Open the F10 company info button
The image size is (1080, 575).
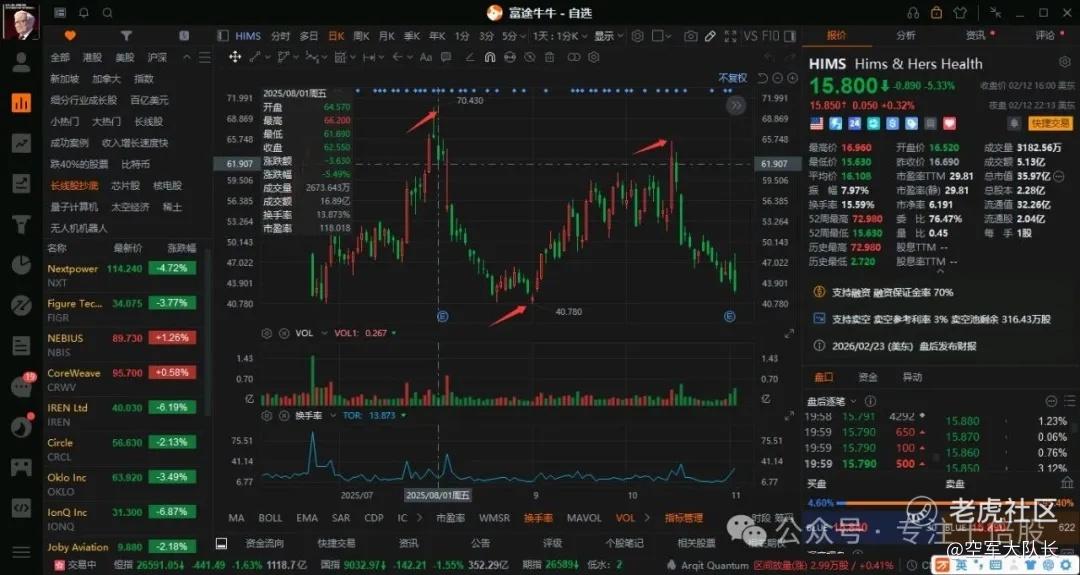click(x=771, y=36)
